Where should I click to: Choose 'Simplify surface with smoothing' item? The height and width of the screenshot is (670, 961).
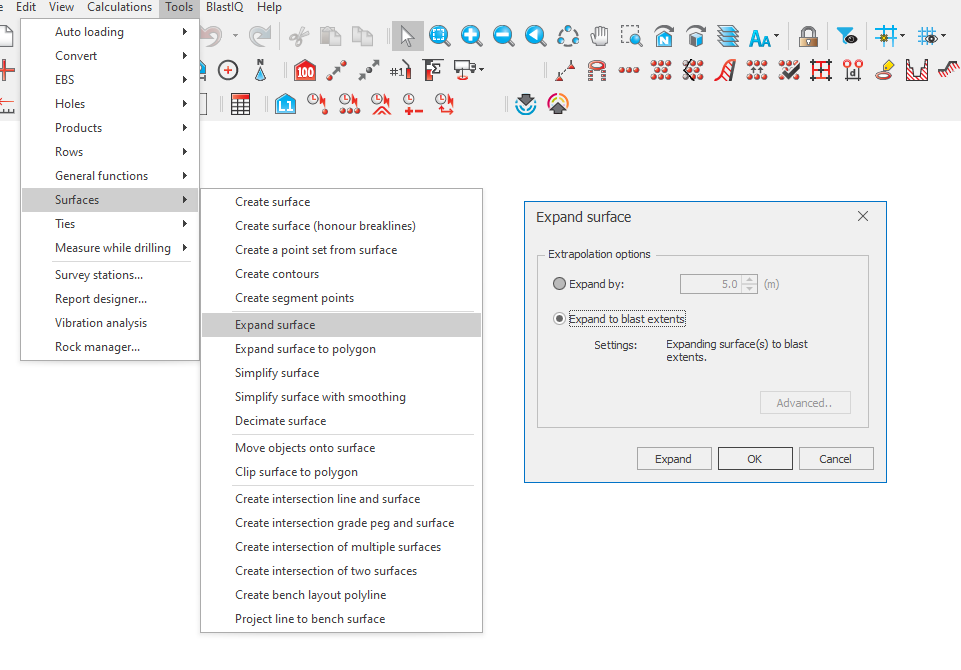[x=341, y=397]
